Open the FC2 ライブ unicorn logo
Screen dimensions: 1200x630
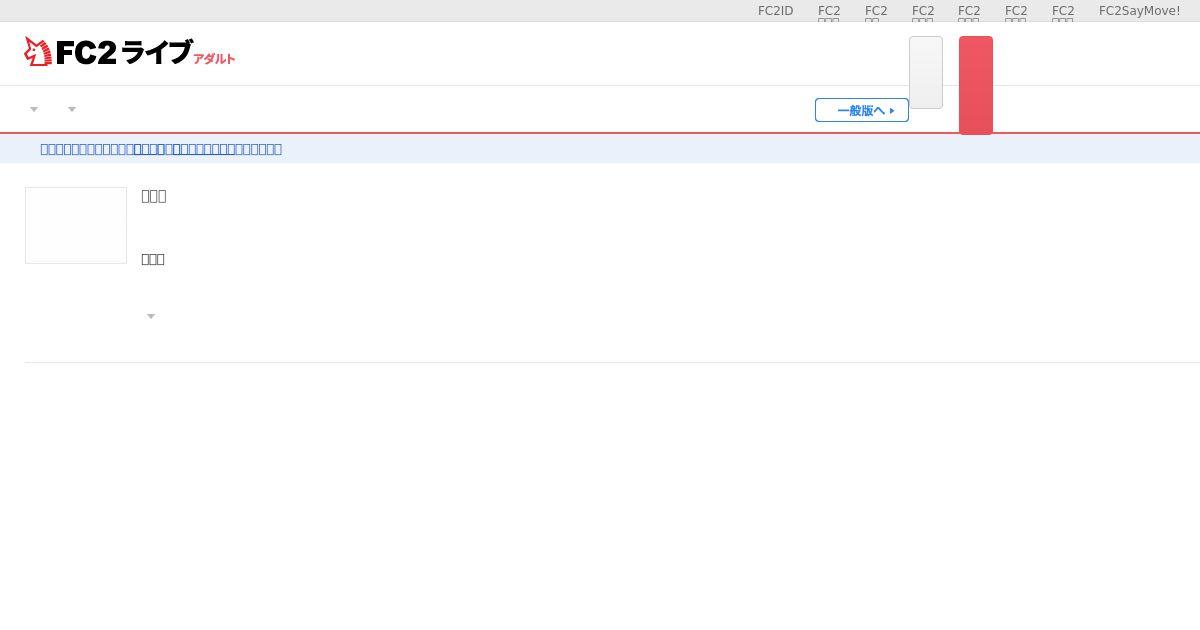tap(130, 52)
